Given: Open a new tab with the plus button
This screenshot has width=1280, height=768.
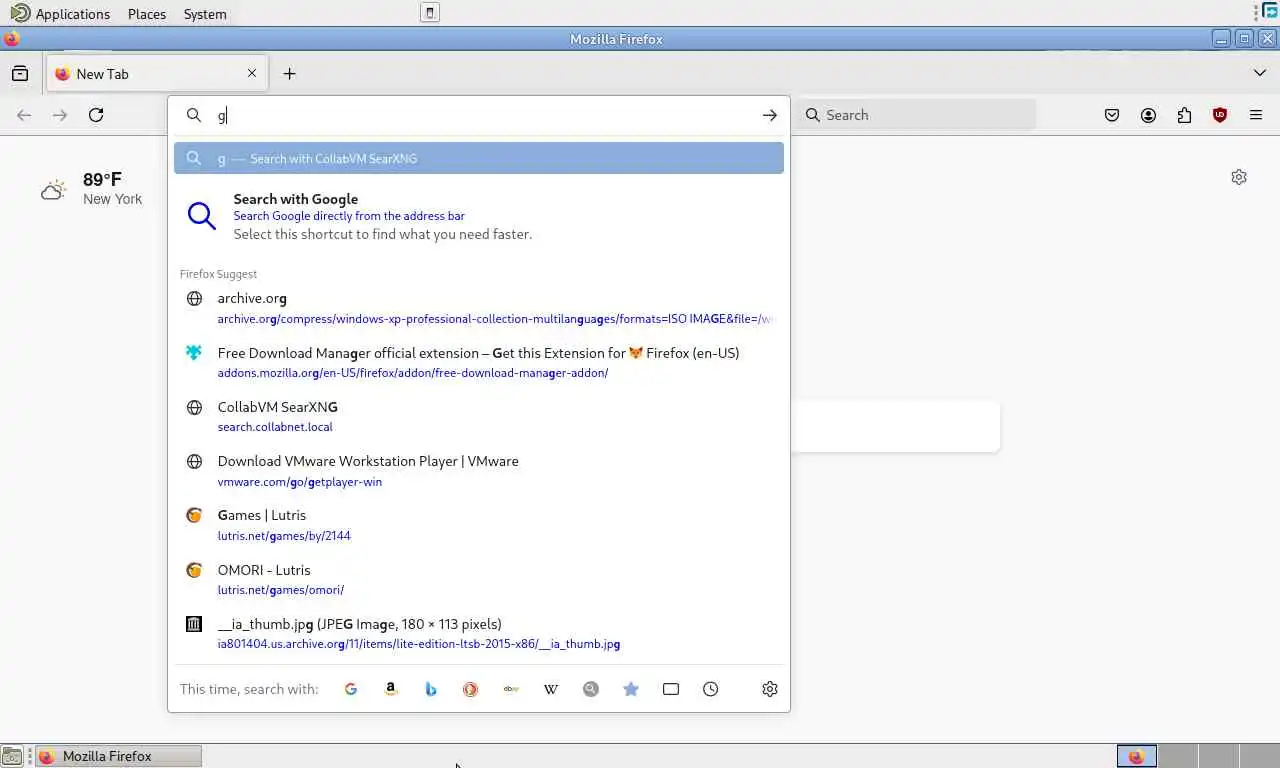Looking at the screenshot, I should click(x=289, y=73).
